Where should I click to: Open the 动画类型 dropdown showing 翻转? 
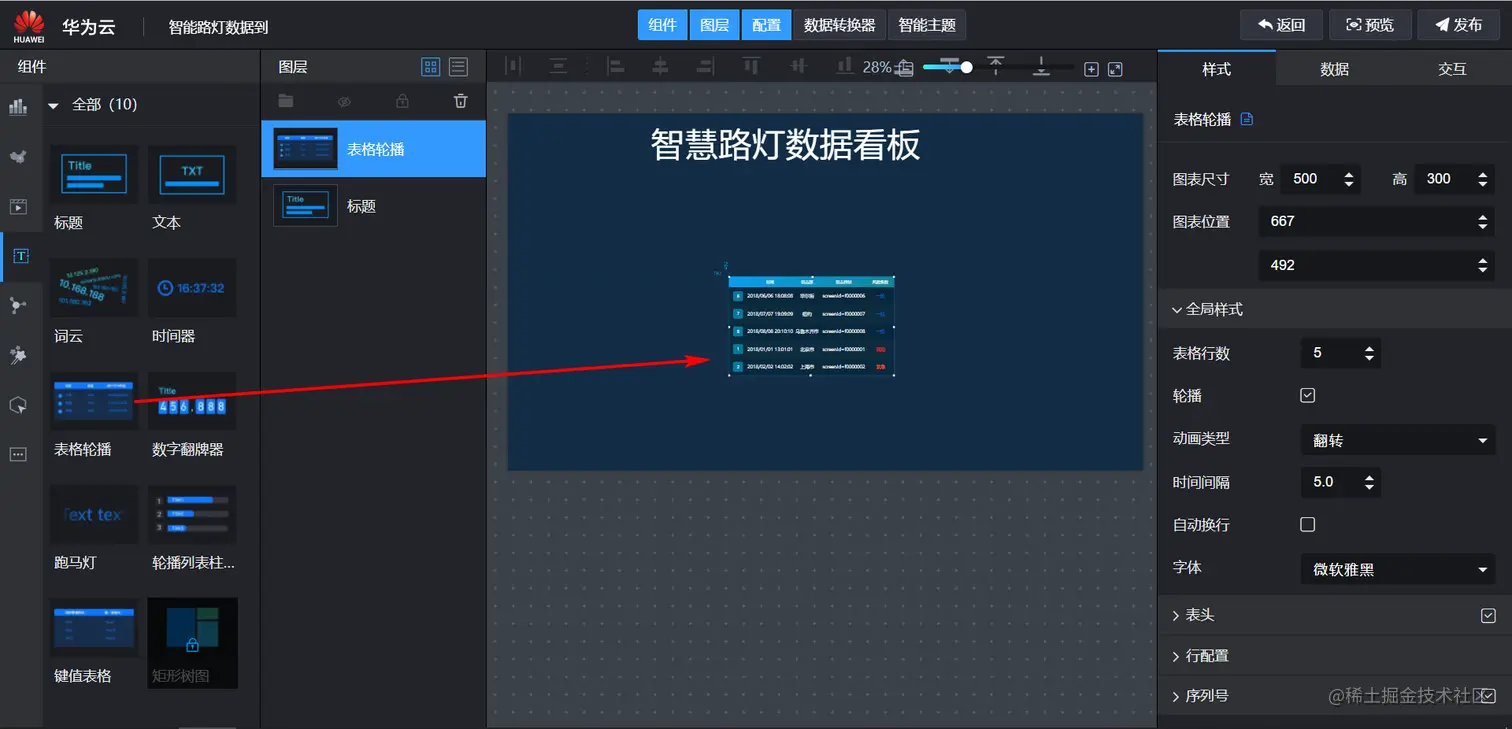(x=1398, y=440)
